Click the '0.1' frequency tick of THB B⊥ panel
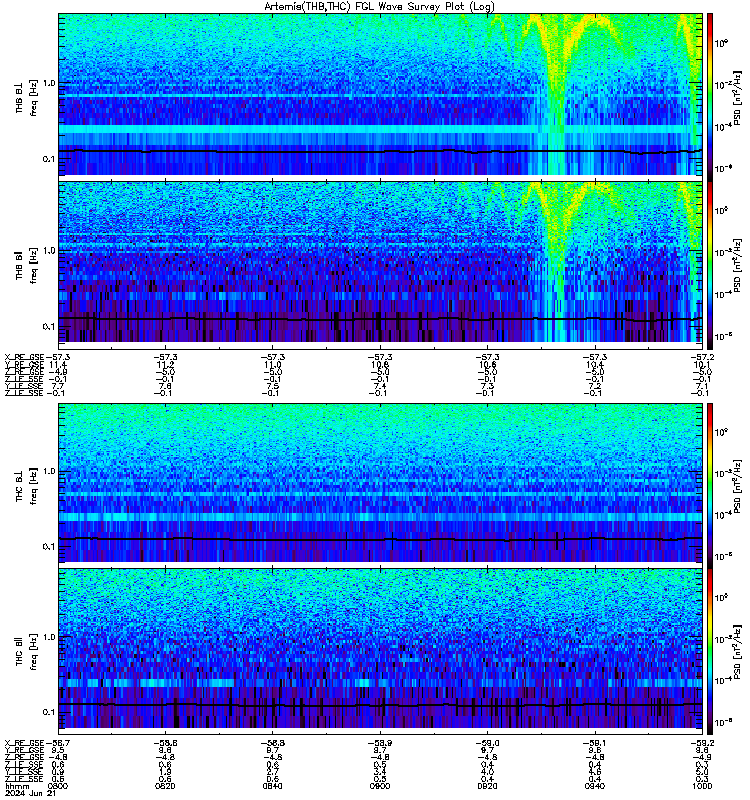Screen dimensions: 750x800 click(x=49, y=159)
